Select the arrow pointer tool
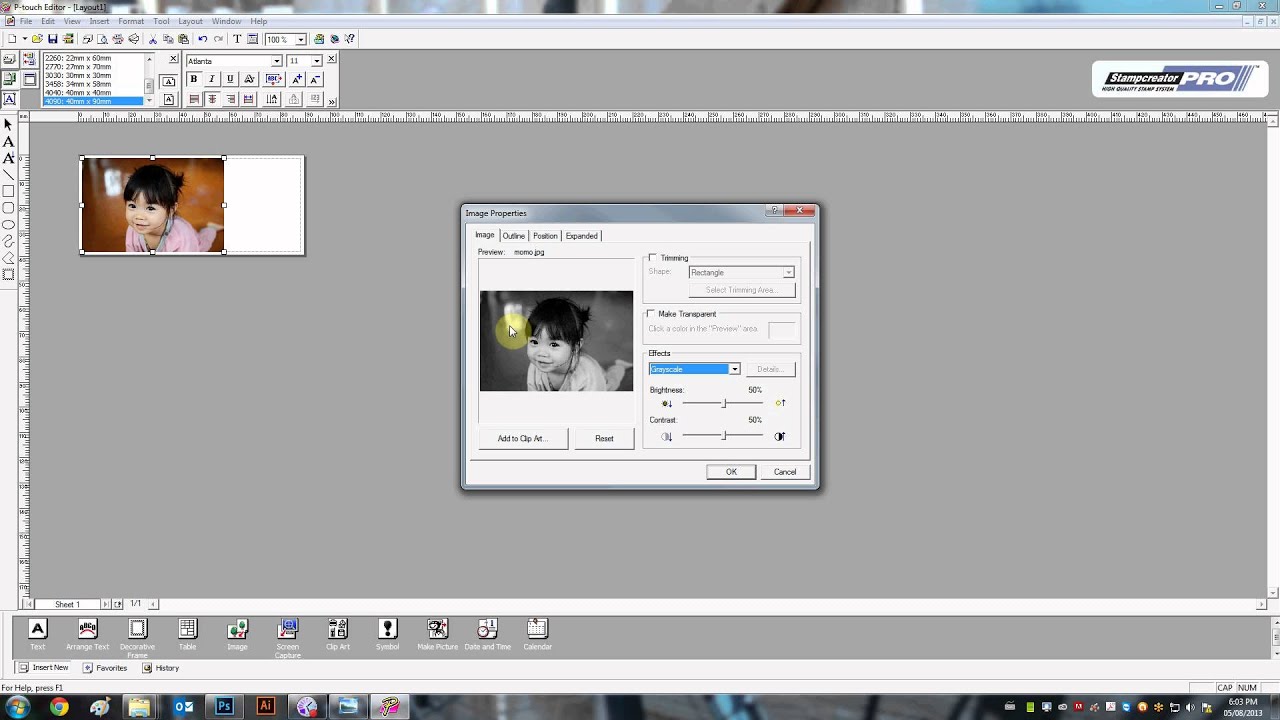Screen dimensions: 1280x720 (8, 125)
